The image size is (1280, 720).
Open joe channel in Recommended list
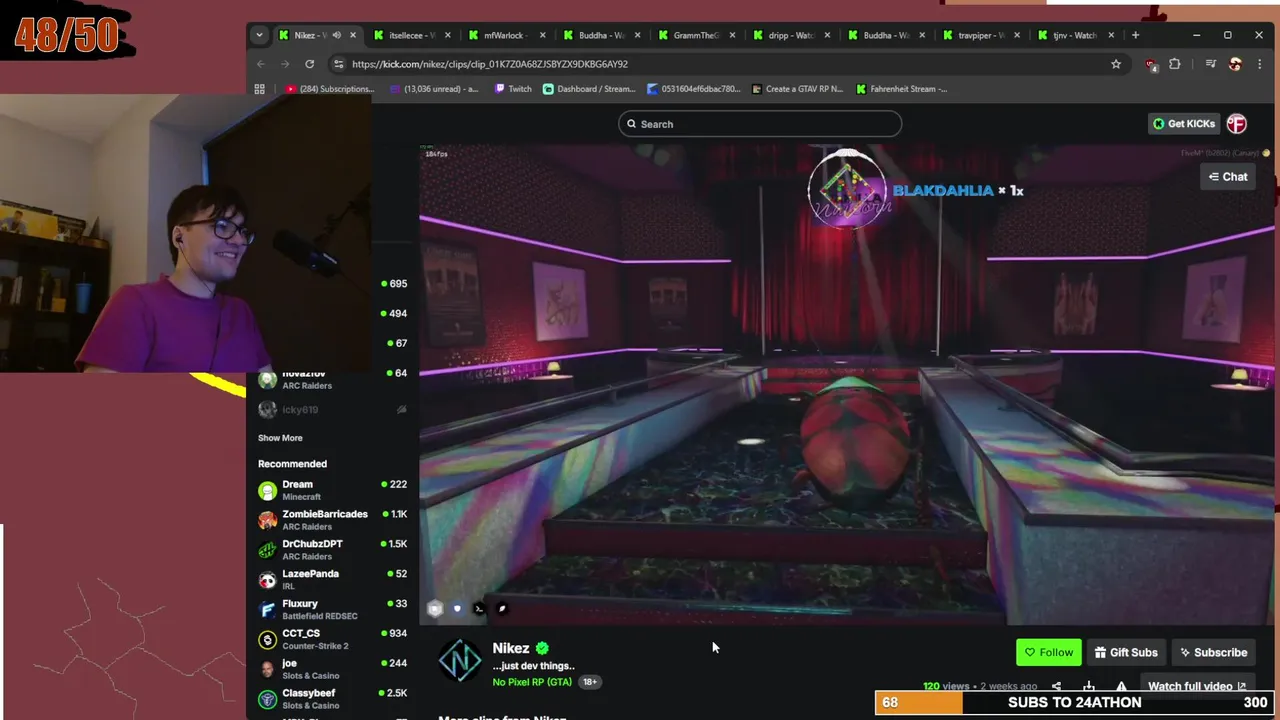point(332,669)
